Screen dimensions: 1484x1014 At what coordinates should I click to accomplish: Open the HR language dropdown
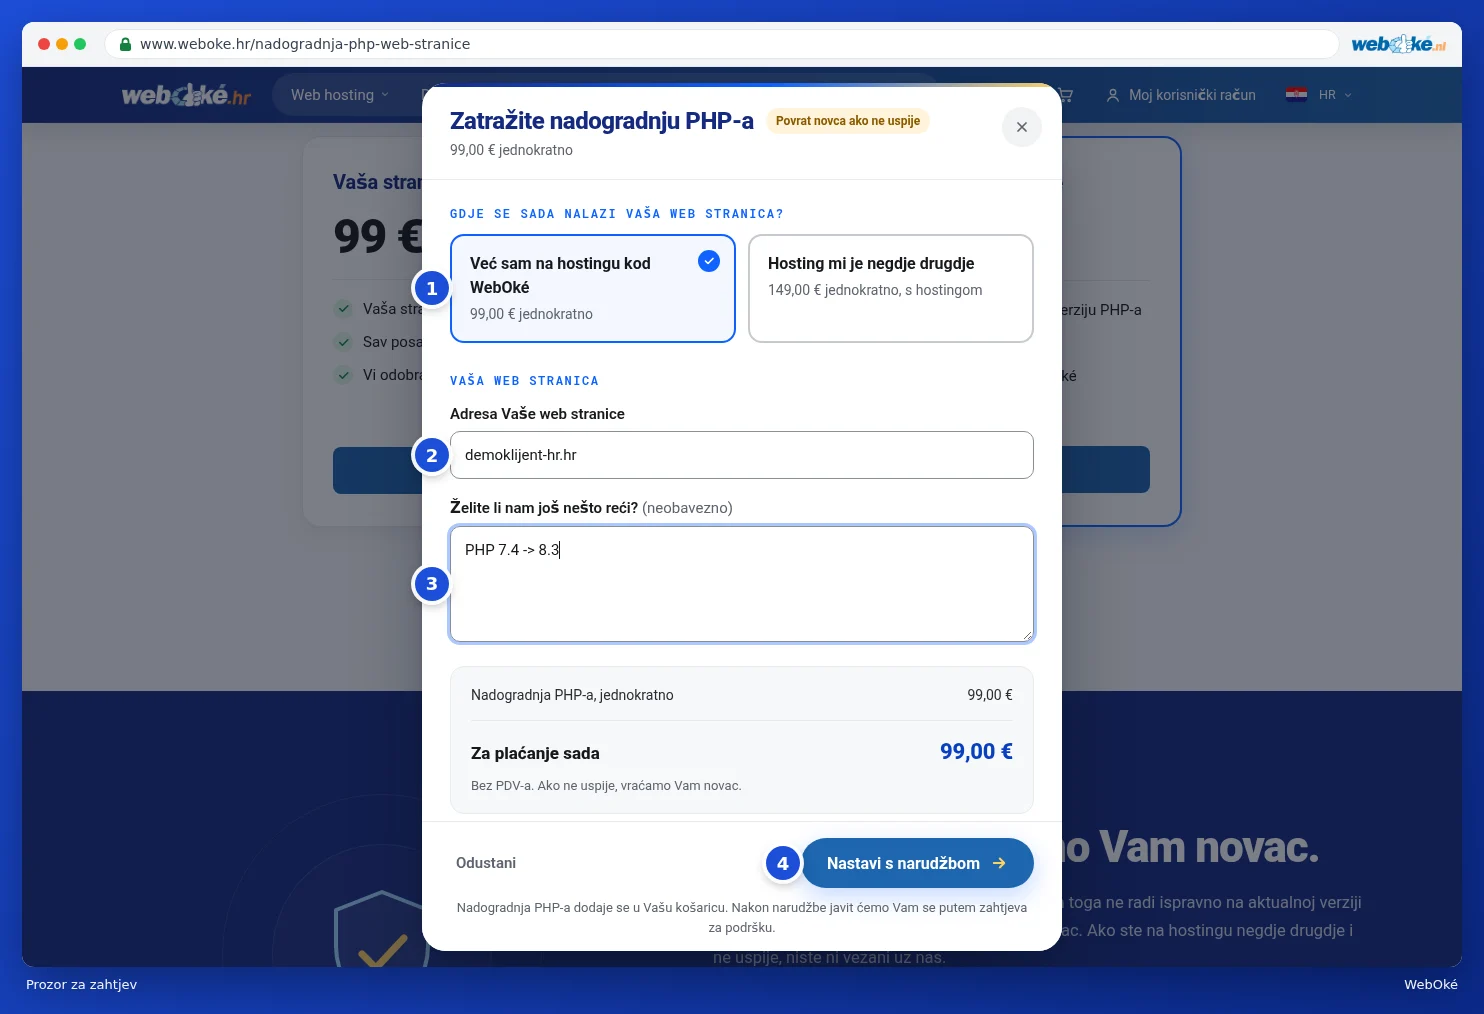pyautogui.click(x=1319, y=95)
